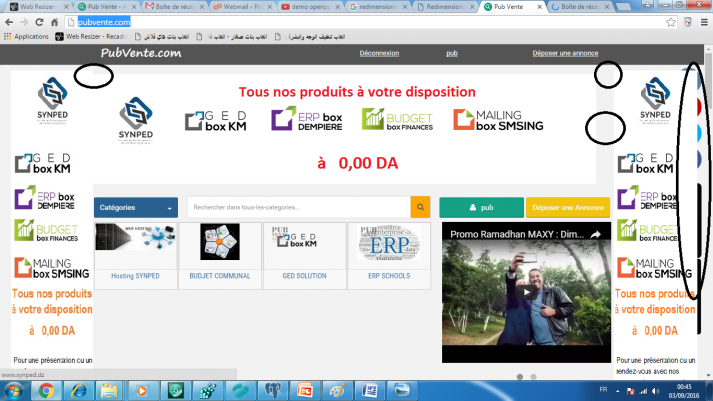The width and height of the screenshot is (713, 401).
Task: Switch to the first Pub Vente tab
Action: pos(108,7)
